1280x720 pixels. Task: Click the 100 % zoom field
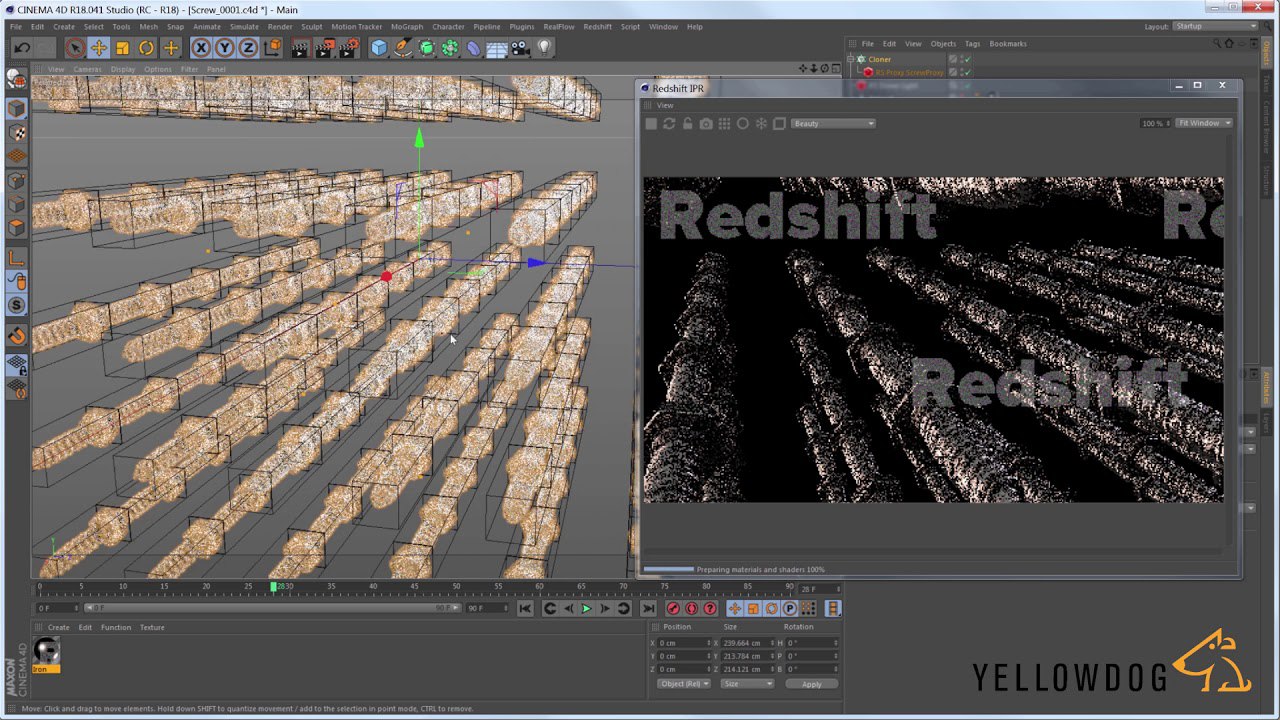click(x=1155, y=123)
